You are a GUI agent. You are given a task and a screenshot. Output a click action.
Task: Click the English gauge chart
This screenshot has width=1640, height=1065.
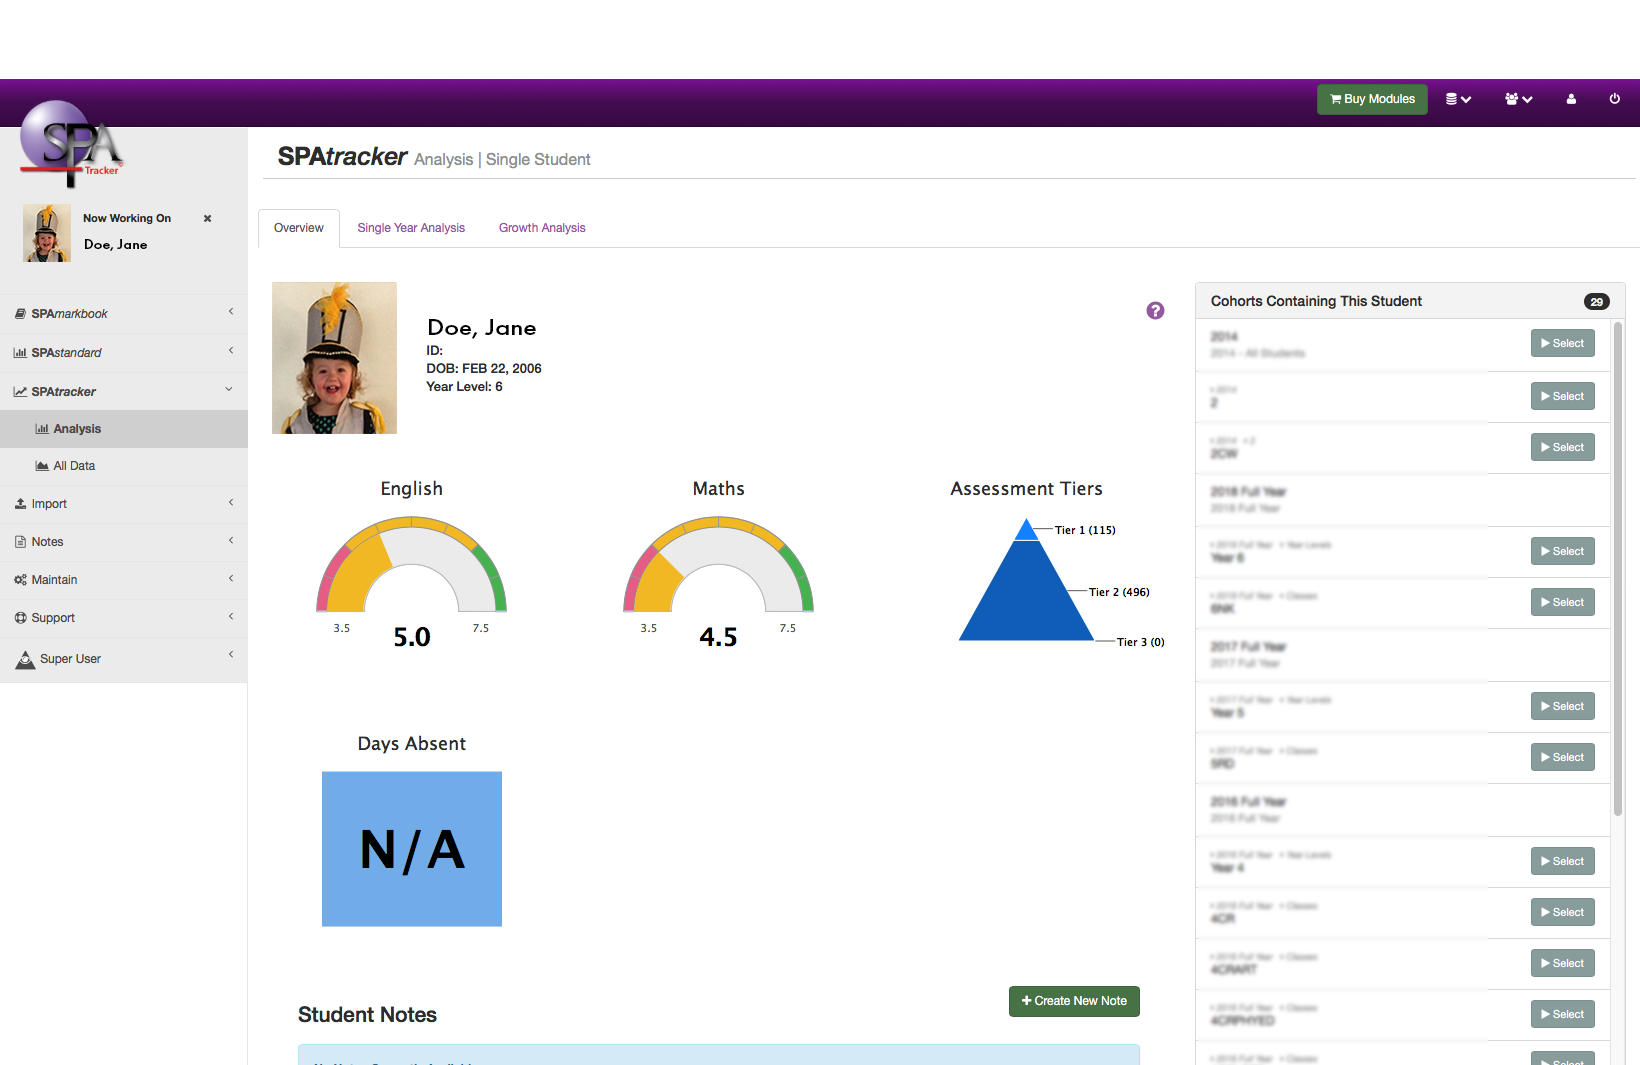tap(412, 566)
